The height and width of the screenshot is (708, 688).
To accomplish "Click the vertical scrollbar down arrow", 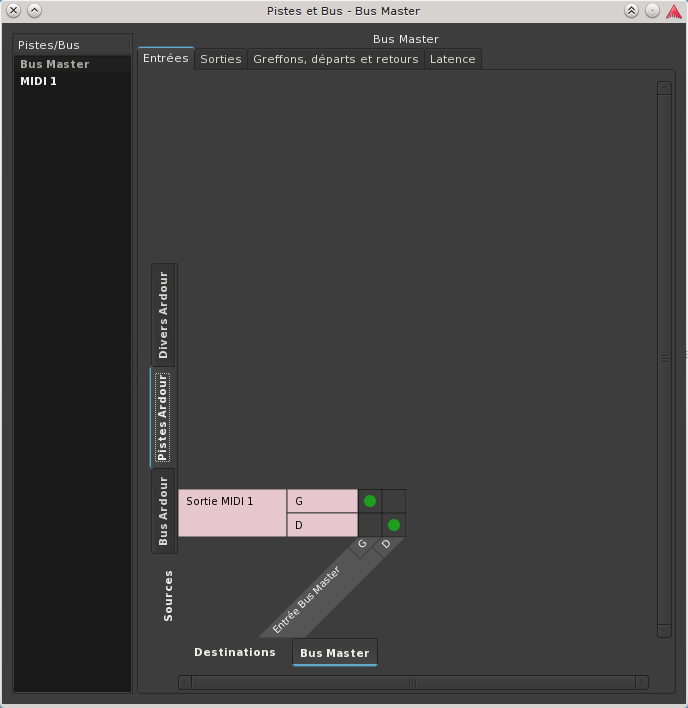I will click(664, 630).
